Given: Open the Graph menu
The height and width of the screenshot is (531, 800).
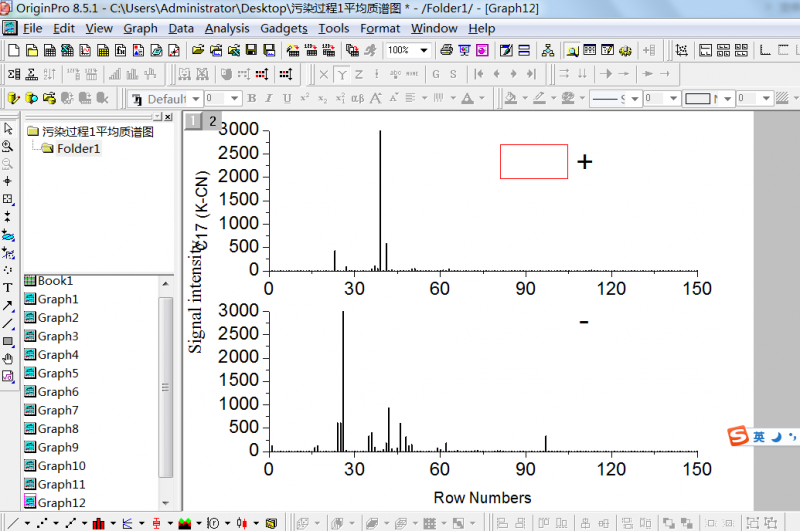Looking at the screenshot, I should coord(140,29).
